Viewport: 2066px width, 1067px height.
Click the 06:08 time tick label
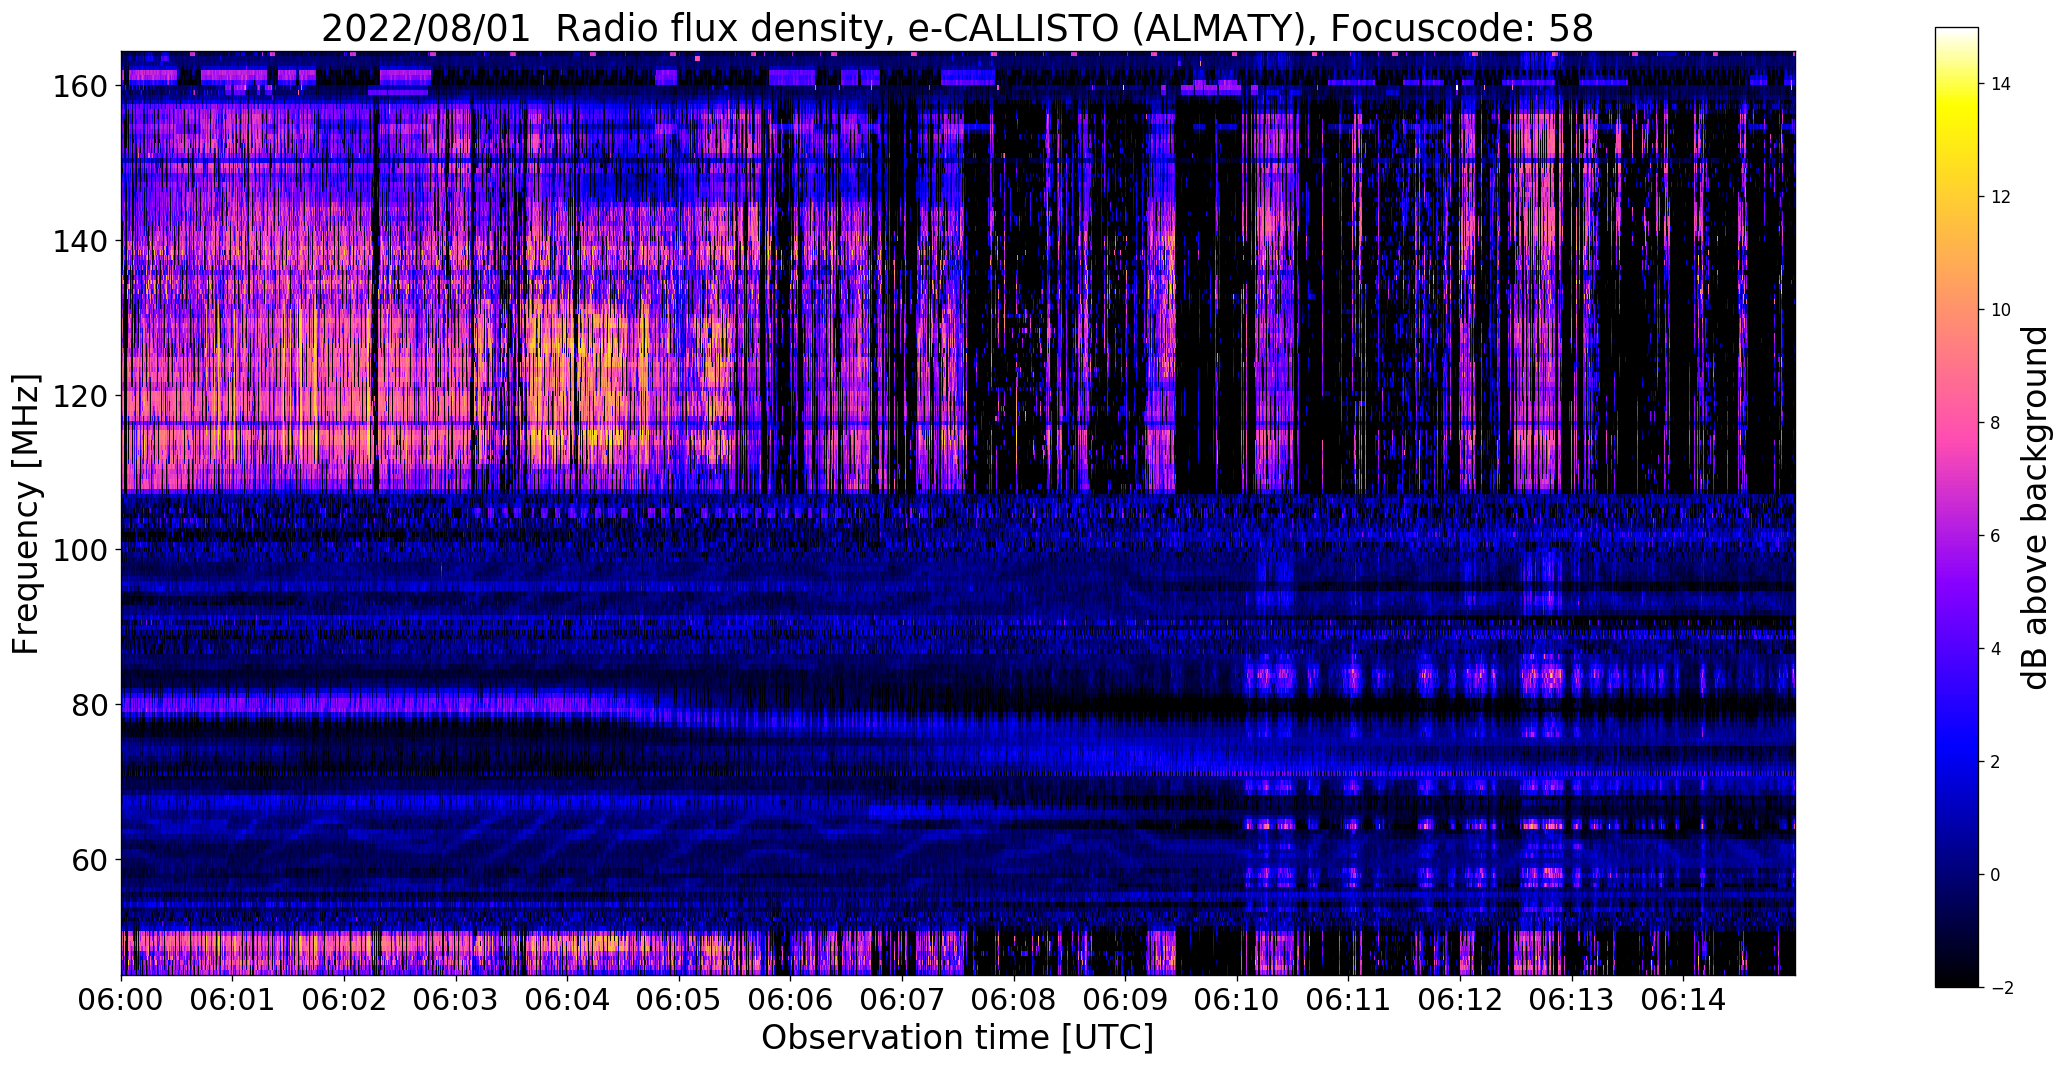1014,999
